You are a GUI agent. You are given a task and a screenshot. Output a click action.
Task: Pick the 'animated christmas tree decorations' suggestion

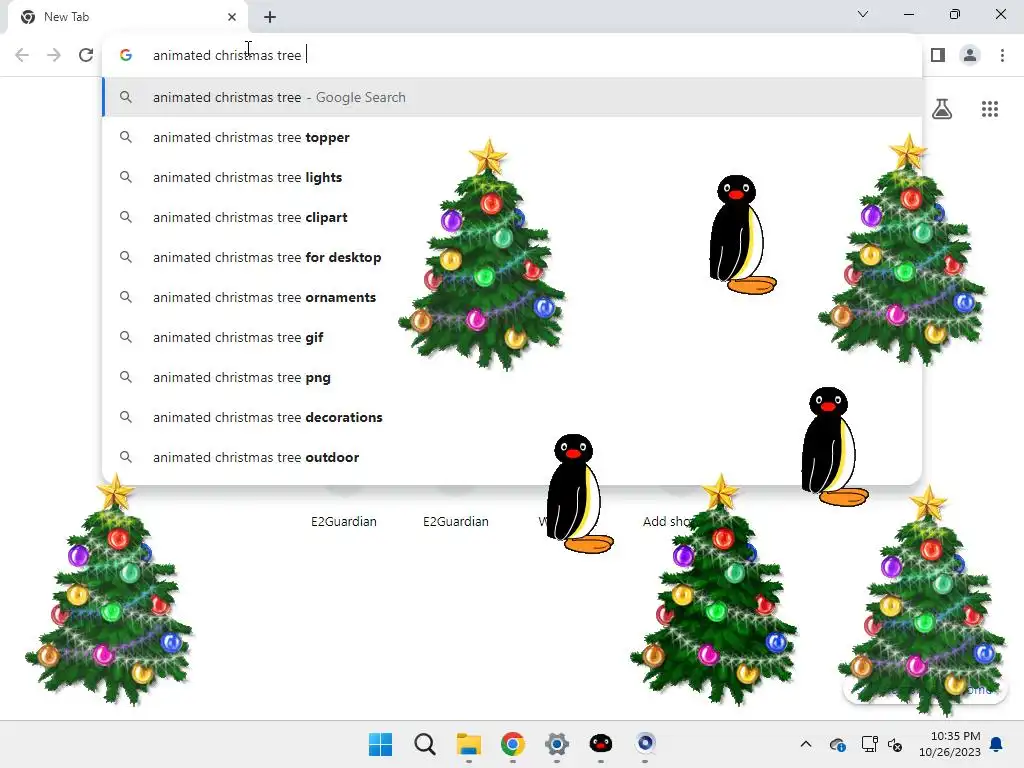[x=513, y=417]
